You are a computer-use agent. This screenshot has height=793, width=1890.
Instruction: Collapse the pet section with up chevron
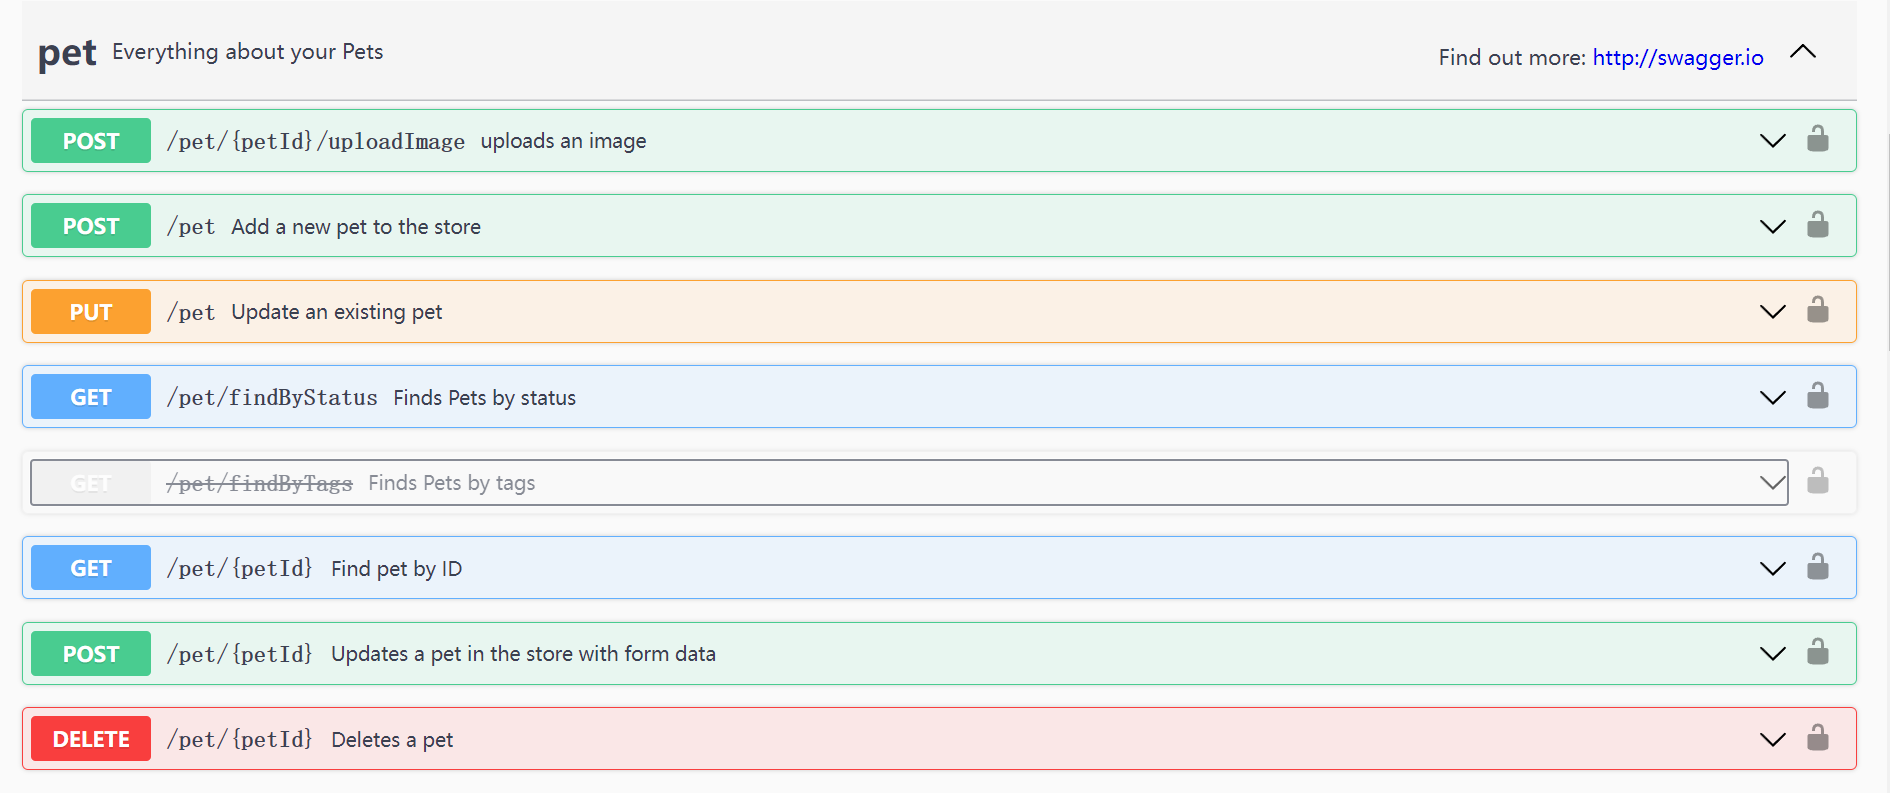tap(1802, 52)
